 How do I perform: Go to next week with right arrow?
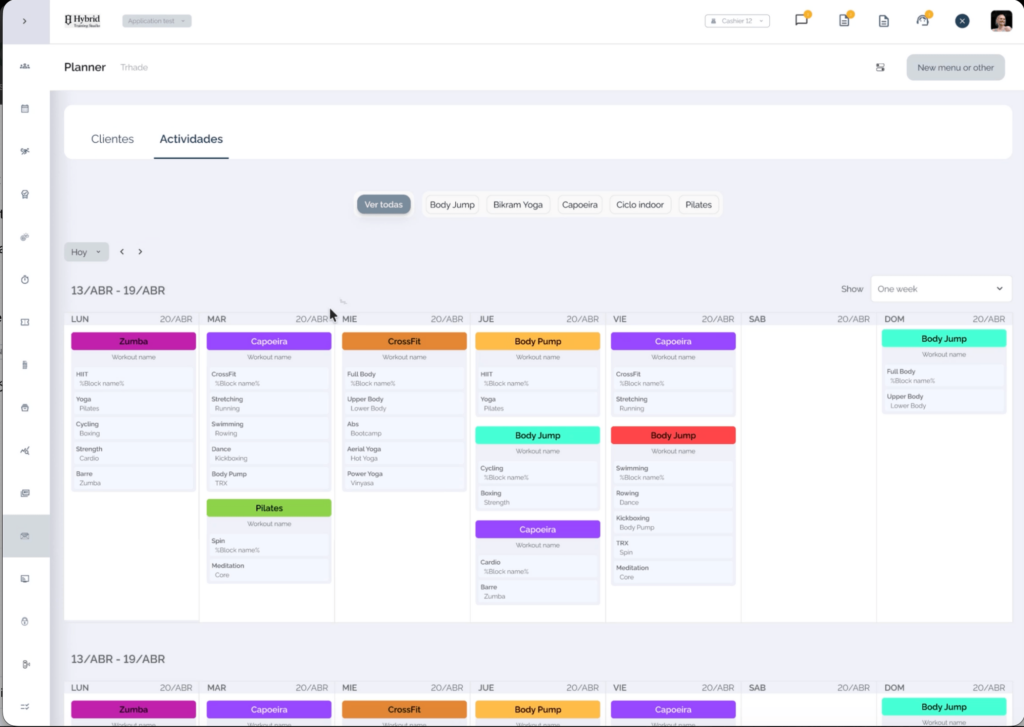coord(140,251)
